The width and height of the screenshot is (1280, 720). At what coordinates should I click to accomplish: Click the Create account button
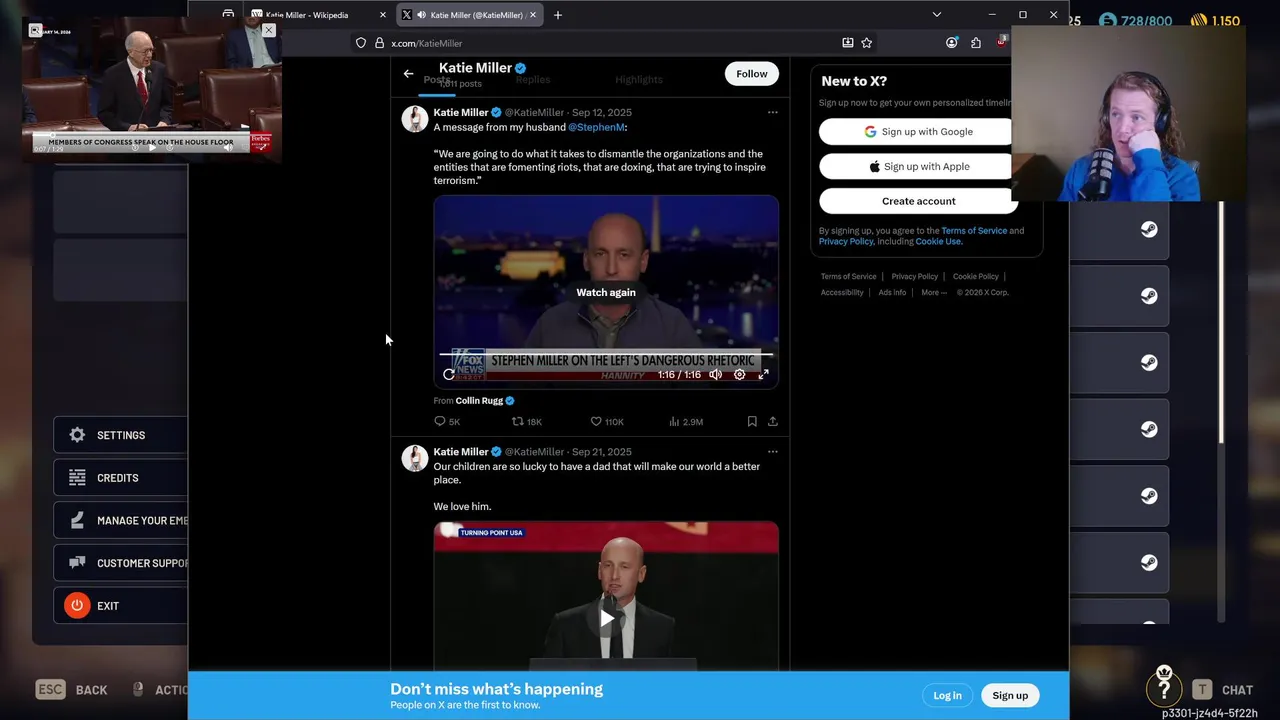pyautogui.click(x=918, y=201)
